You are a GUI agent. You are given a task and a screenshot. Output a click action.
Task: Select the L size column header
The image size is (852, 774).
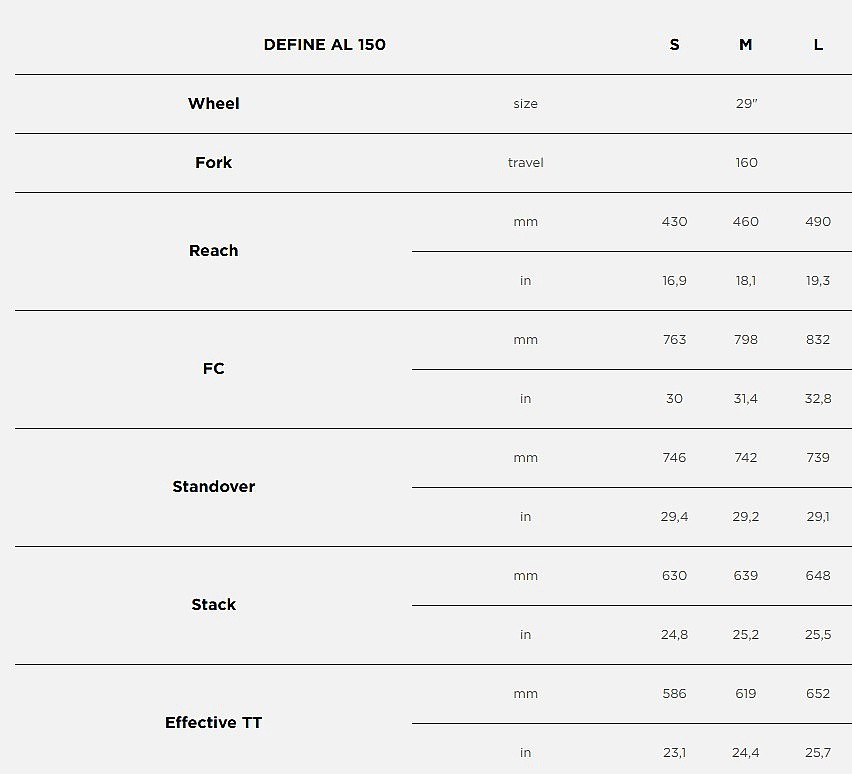point(818,44)
